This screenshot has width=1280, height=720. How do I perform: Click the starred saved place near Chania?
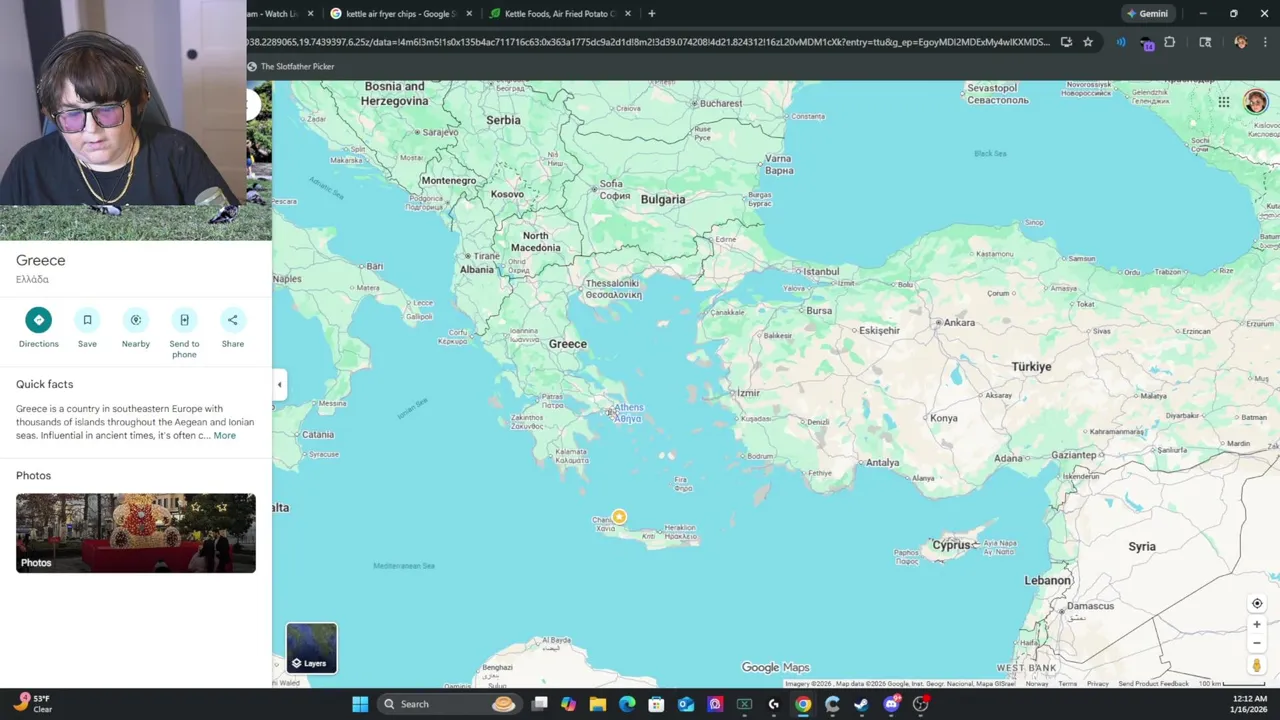tap(619, 517)
